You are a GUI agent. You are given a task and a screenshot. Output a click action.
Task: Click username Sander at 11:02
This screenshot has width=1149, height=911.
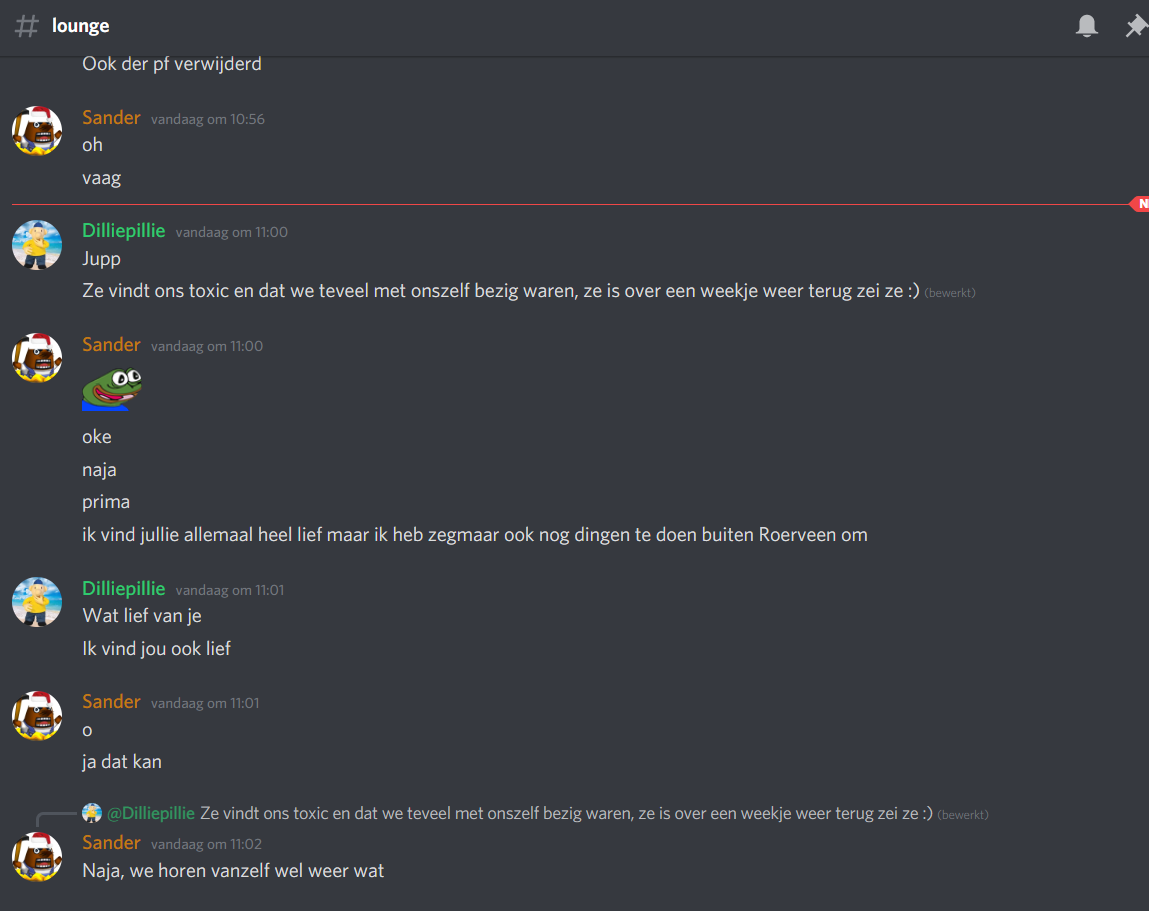click(111, 843)
